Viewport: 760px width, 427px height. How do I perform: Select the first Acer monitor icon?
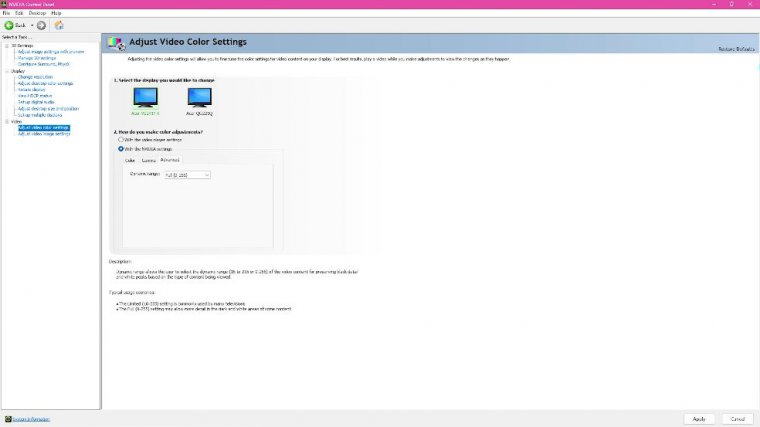(x=146, y=96)
